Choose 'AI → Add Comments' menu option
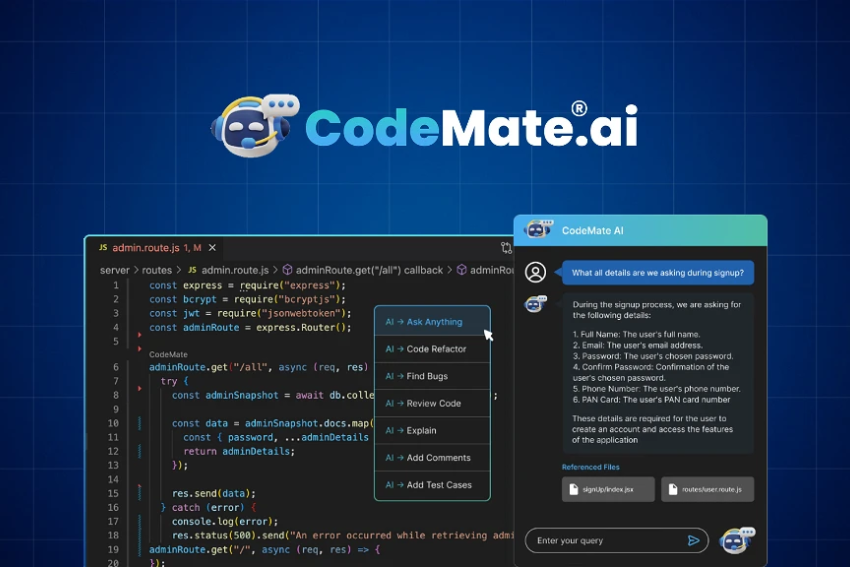850x567 pixels. pyautogui.click(x=432, y=458)
